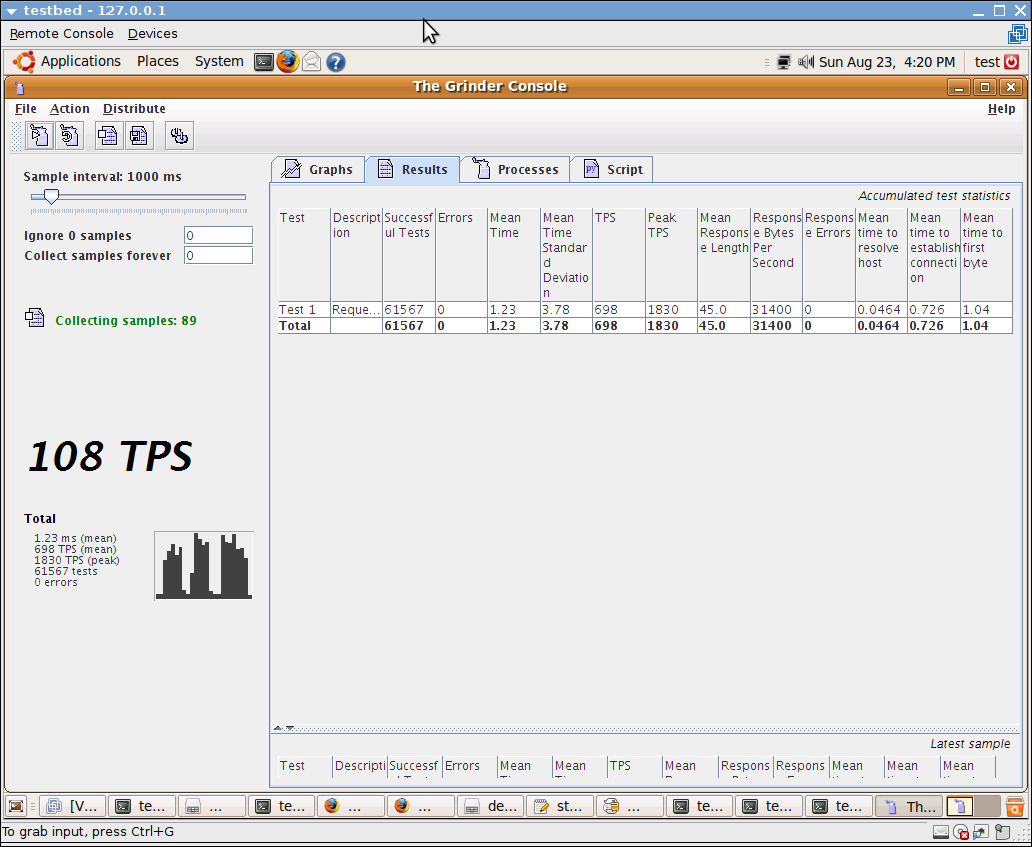
Task: Click the 'Test 1' row cell
Action: click(x=304, y=309)
